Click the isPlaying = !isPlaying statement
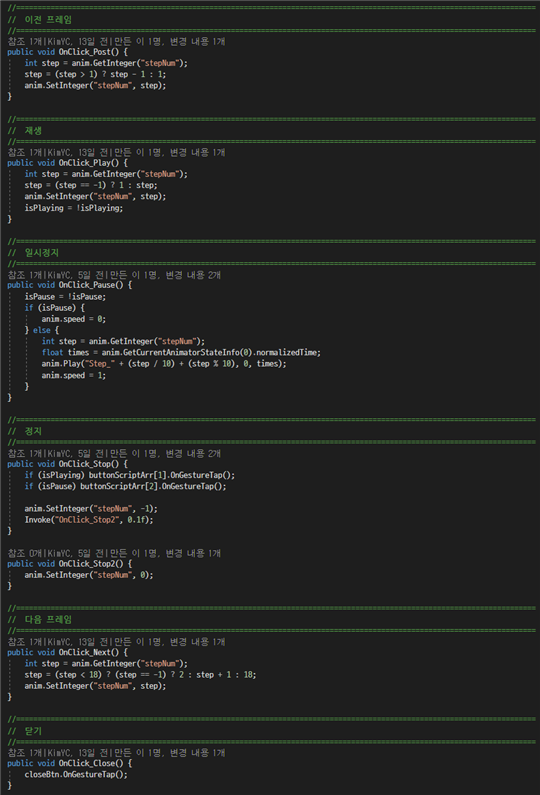The image size is (540, 795). tap(74, 208)
